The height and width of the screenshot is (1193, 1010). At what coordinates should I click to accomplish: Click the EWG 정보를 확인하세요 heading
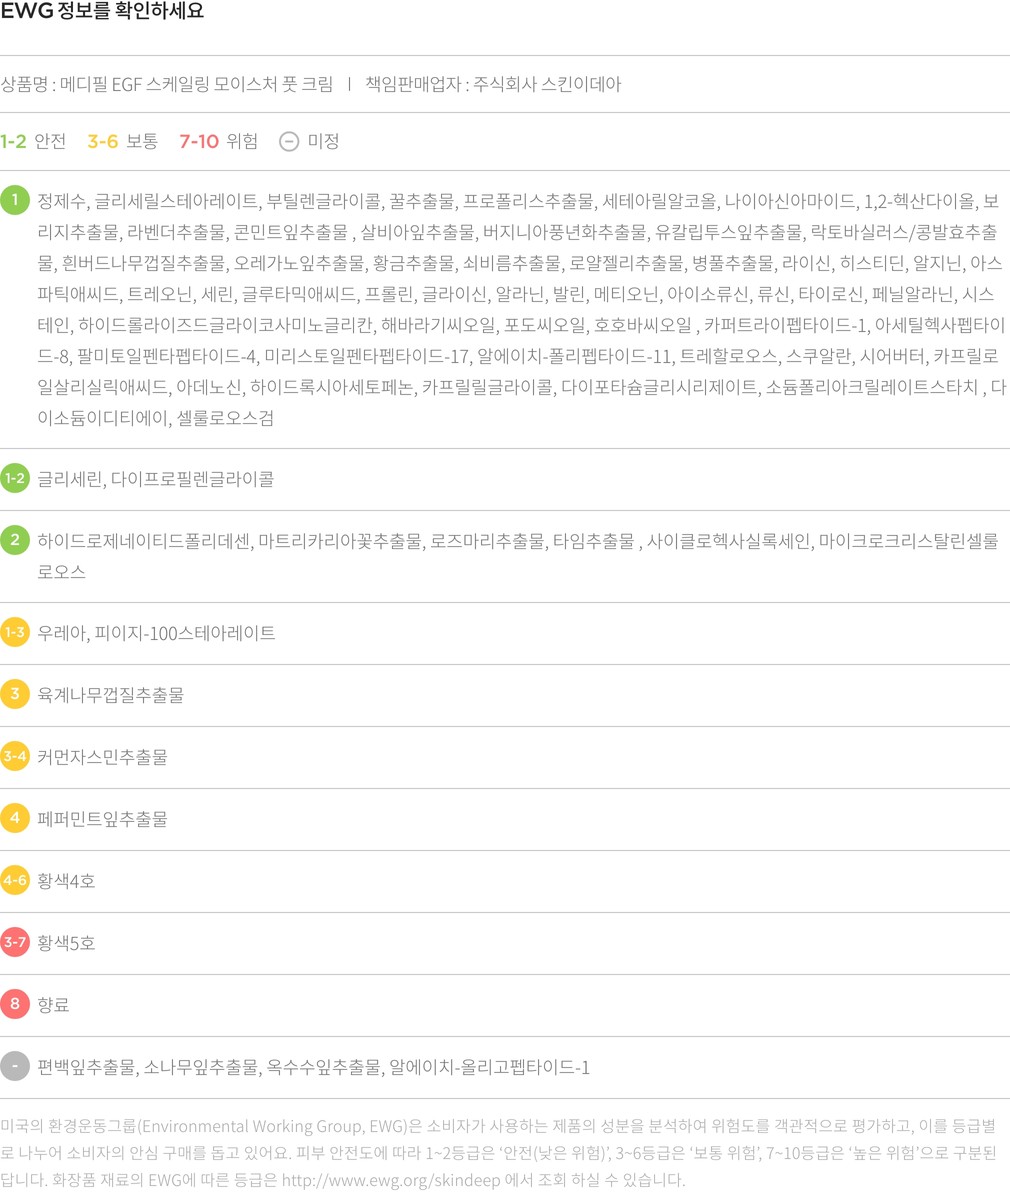click(x=102, y=12)
